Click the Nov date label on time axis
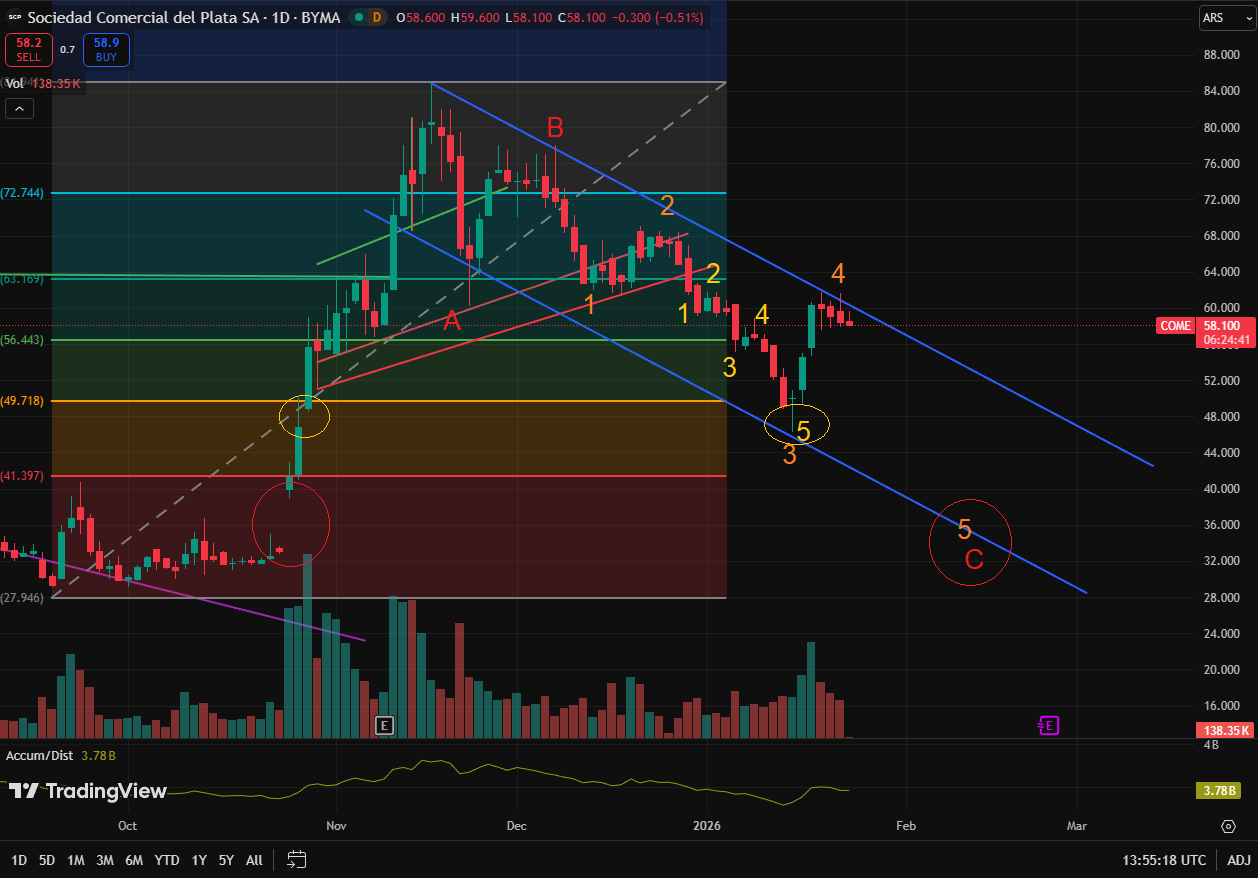Image resolution: width=1258 pixels, height=878 pixels. [338, 826]
